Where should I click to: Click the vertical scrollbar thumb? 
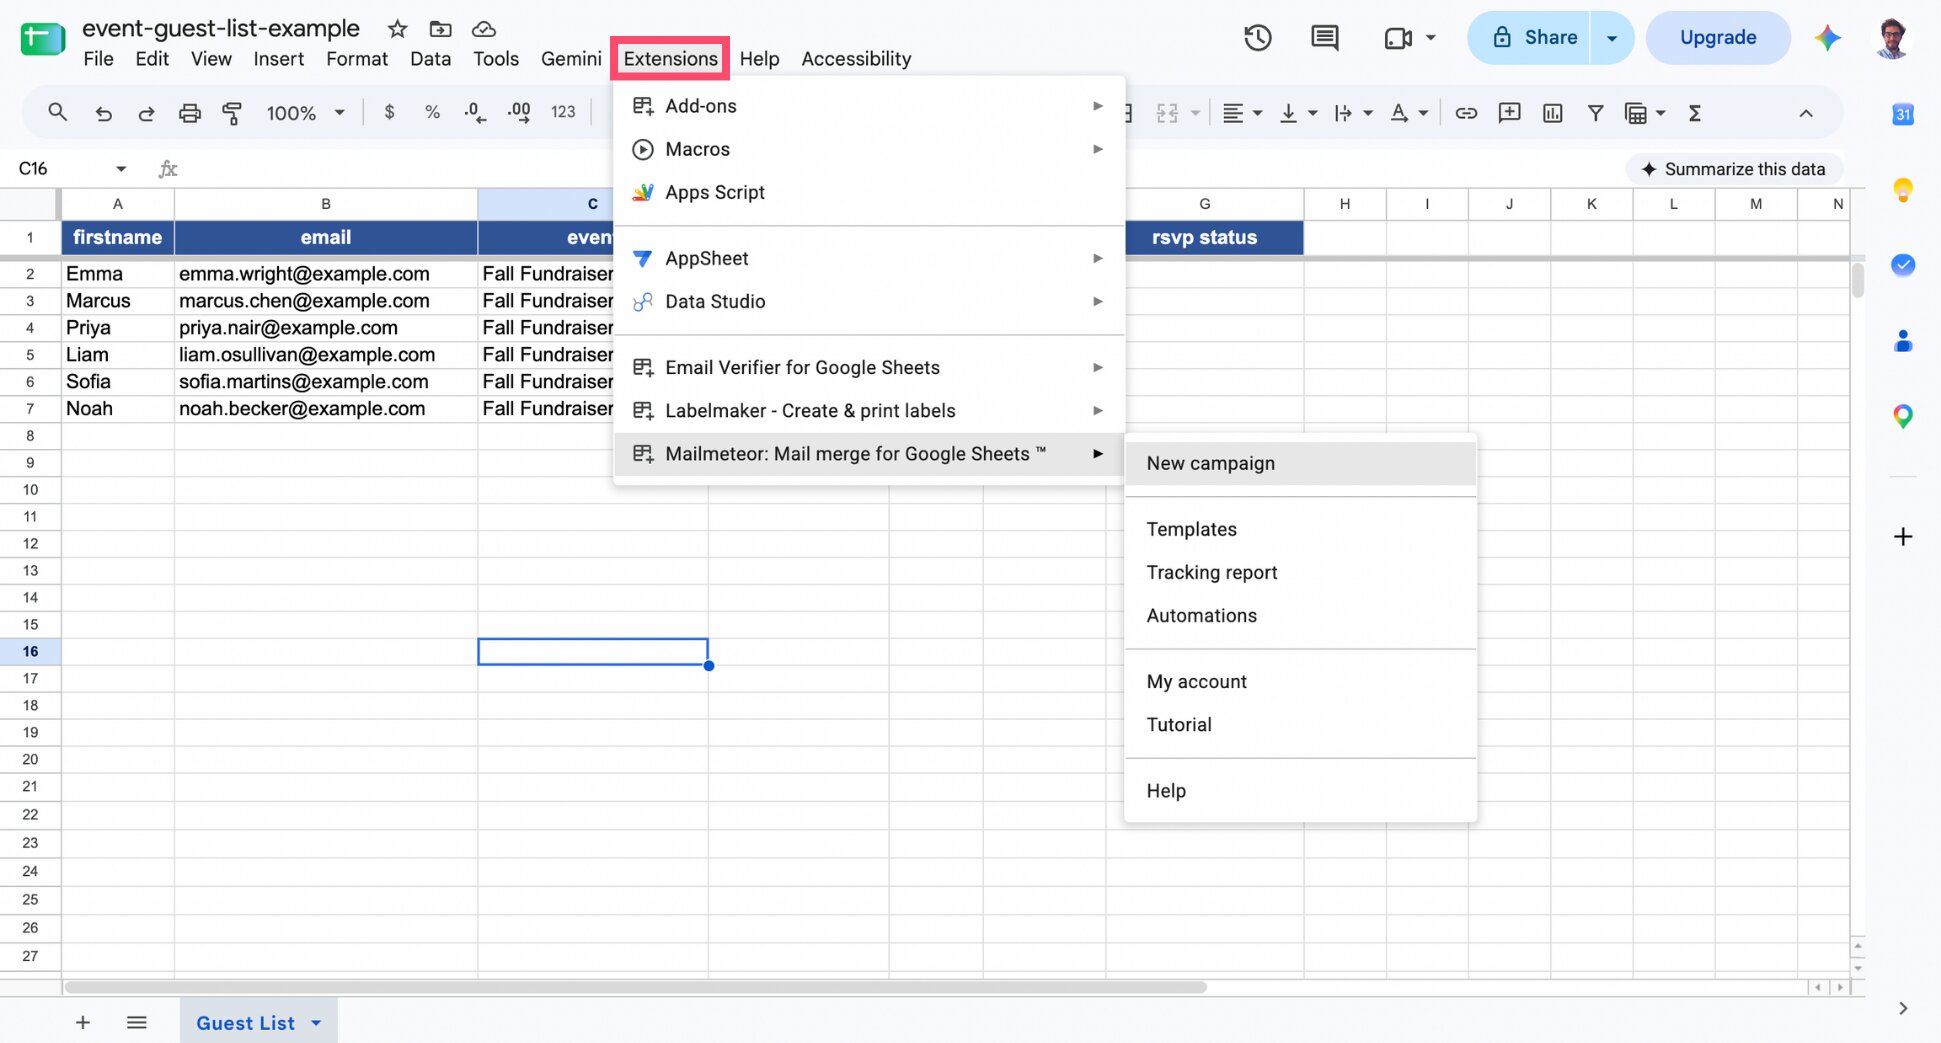[x=1857, y=279]
